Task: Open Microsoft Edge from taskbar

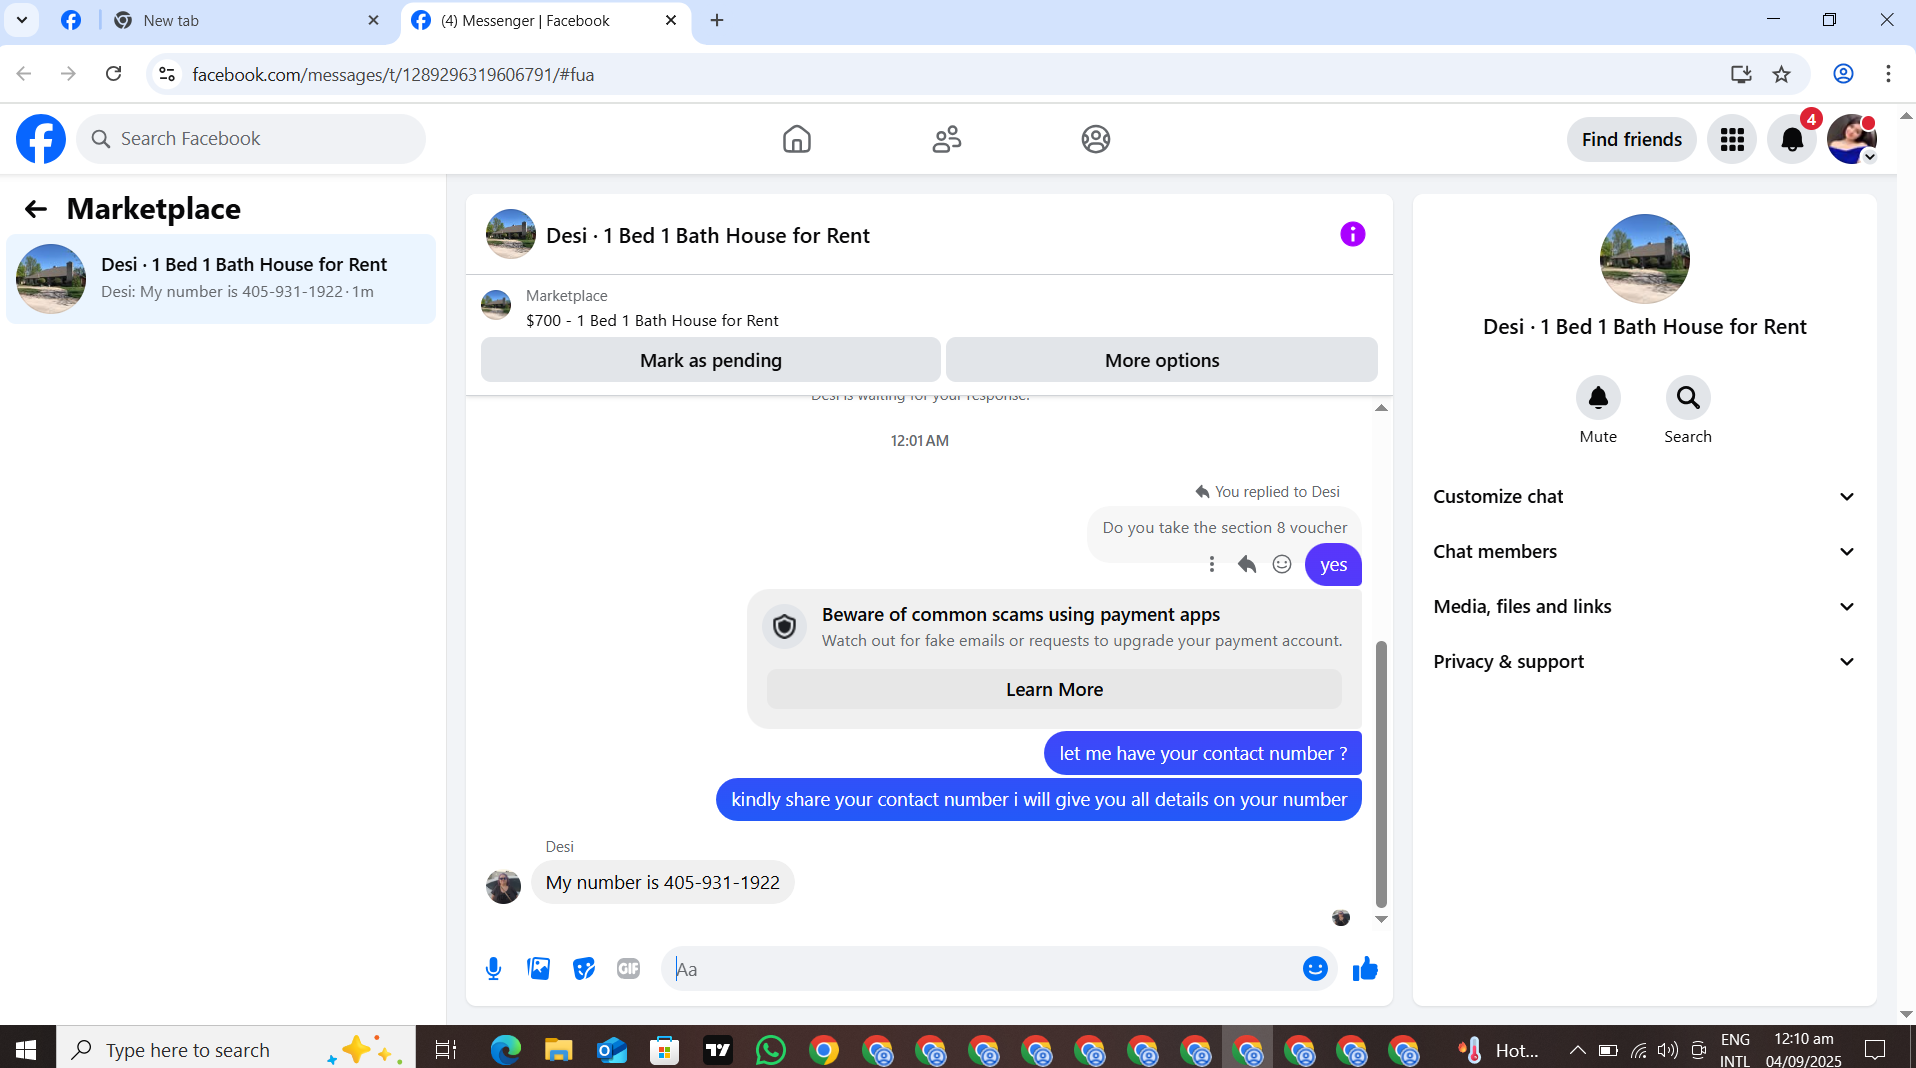Action: click(x=506, y=1050)
